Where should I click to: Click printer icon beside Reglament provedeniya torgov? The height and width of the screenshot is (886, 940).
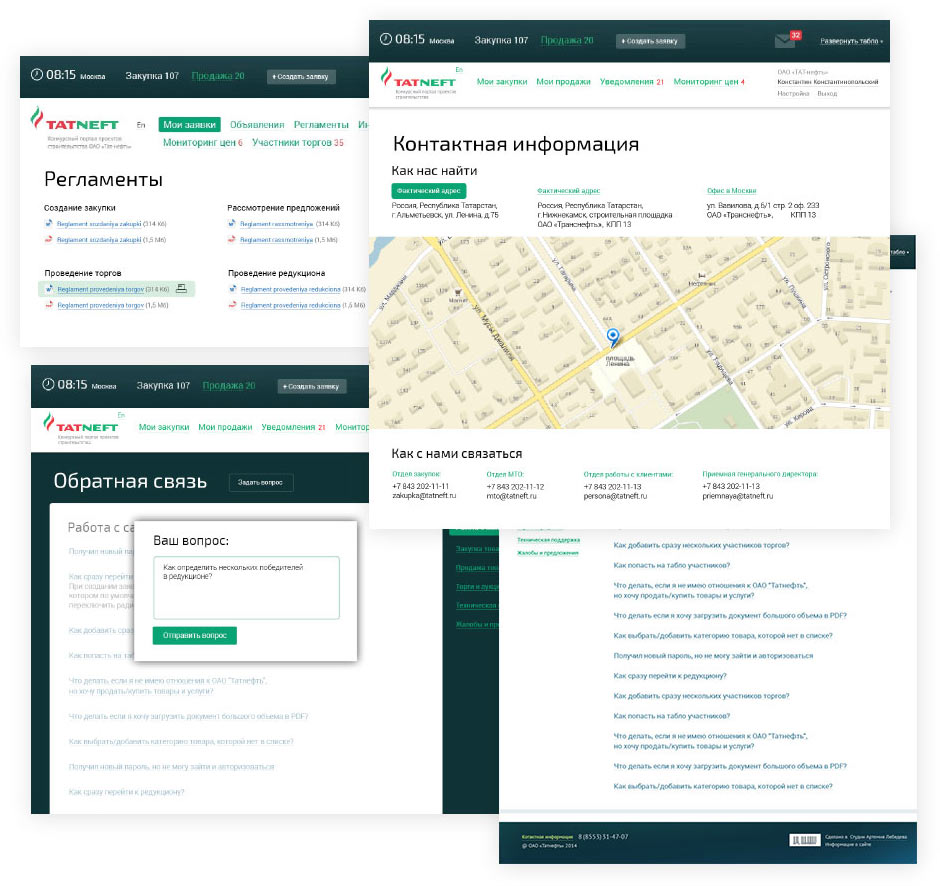(182, 288)
